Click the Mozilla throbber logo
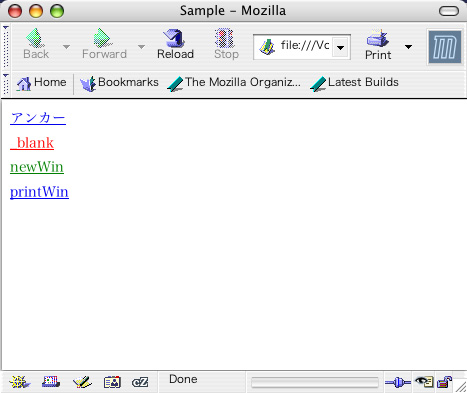 445,47
